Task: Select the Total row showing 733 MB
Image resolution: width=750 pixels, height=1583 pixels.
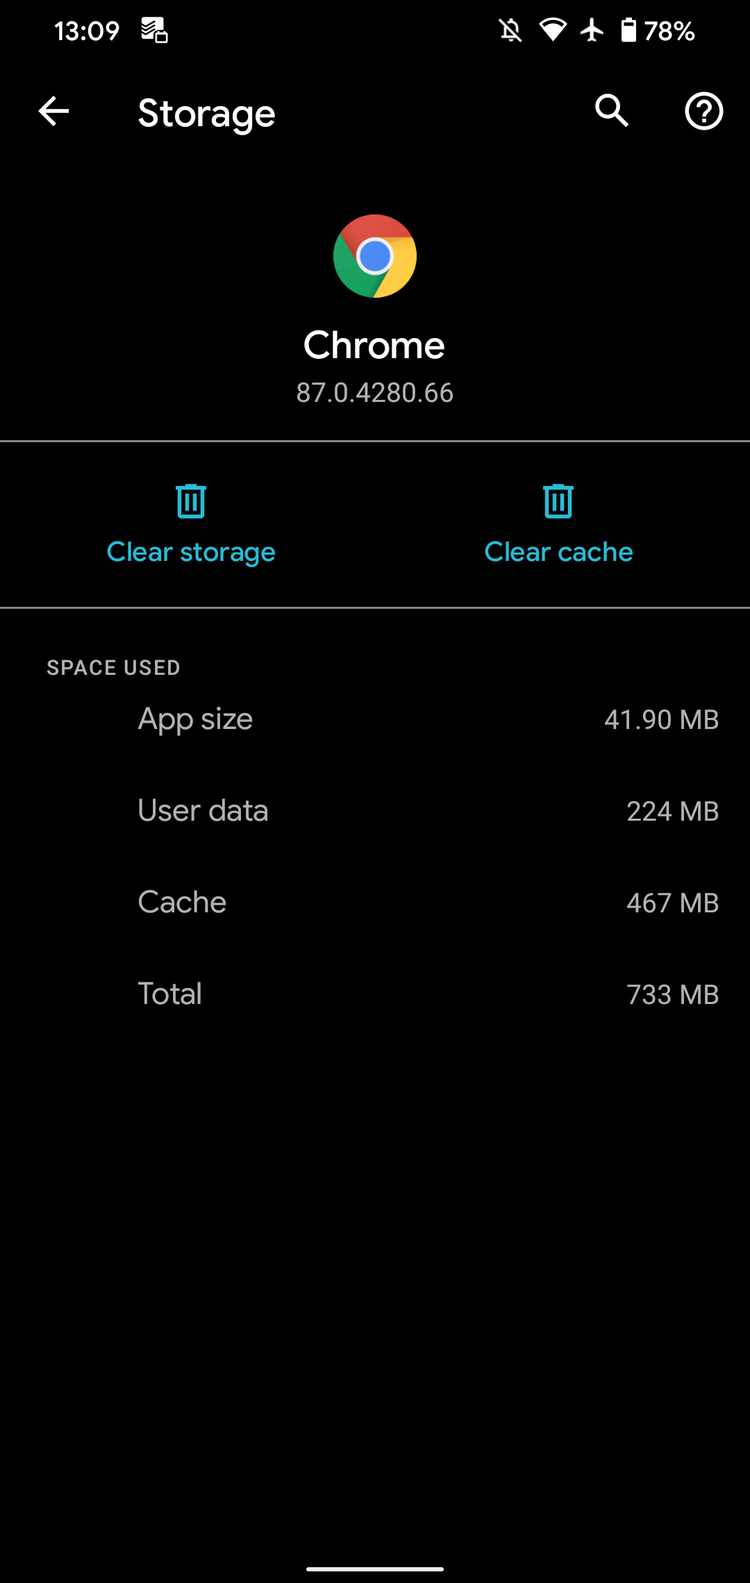Action: 374,993
